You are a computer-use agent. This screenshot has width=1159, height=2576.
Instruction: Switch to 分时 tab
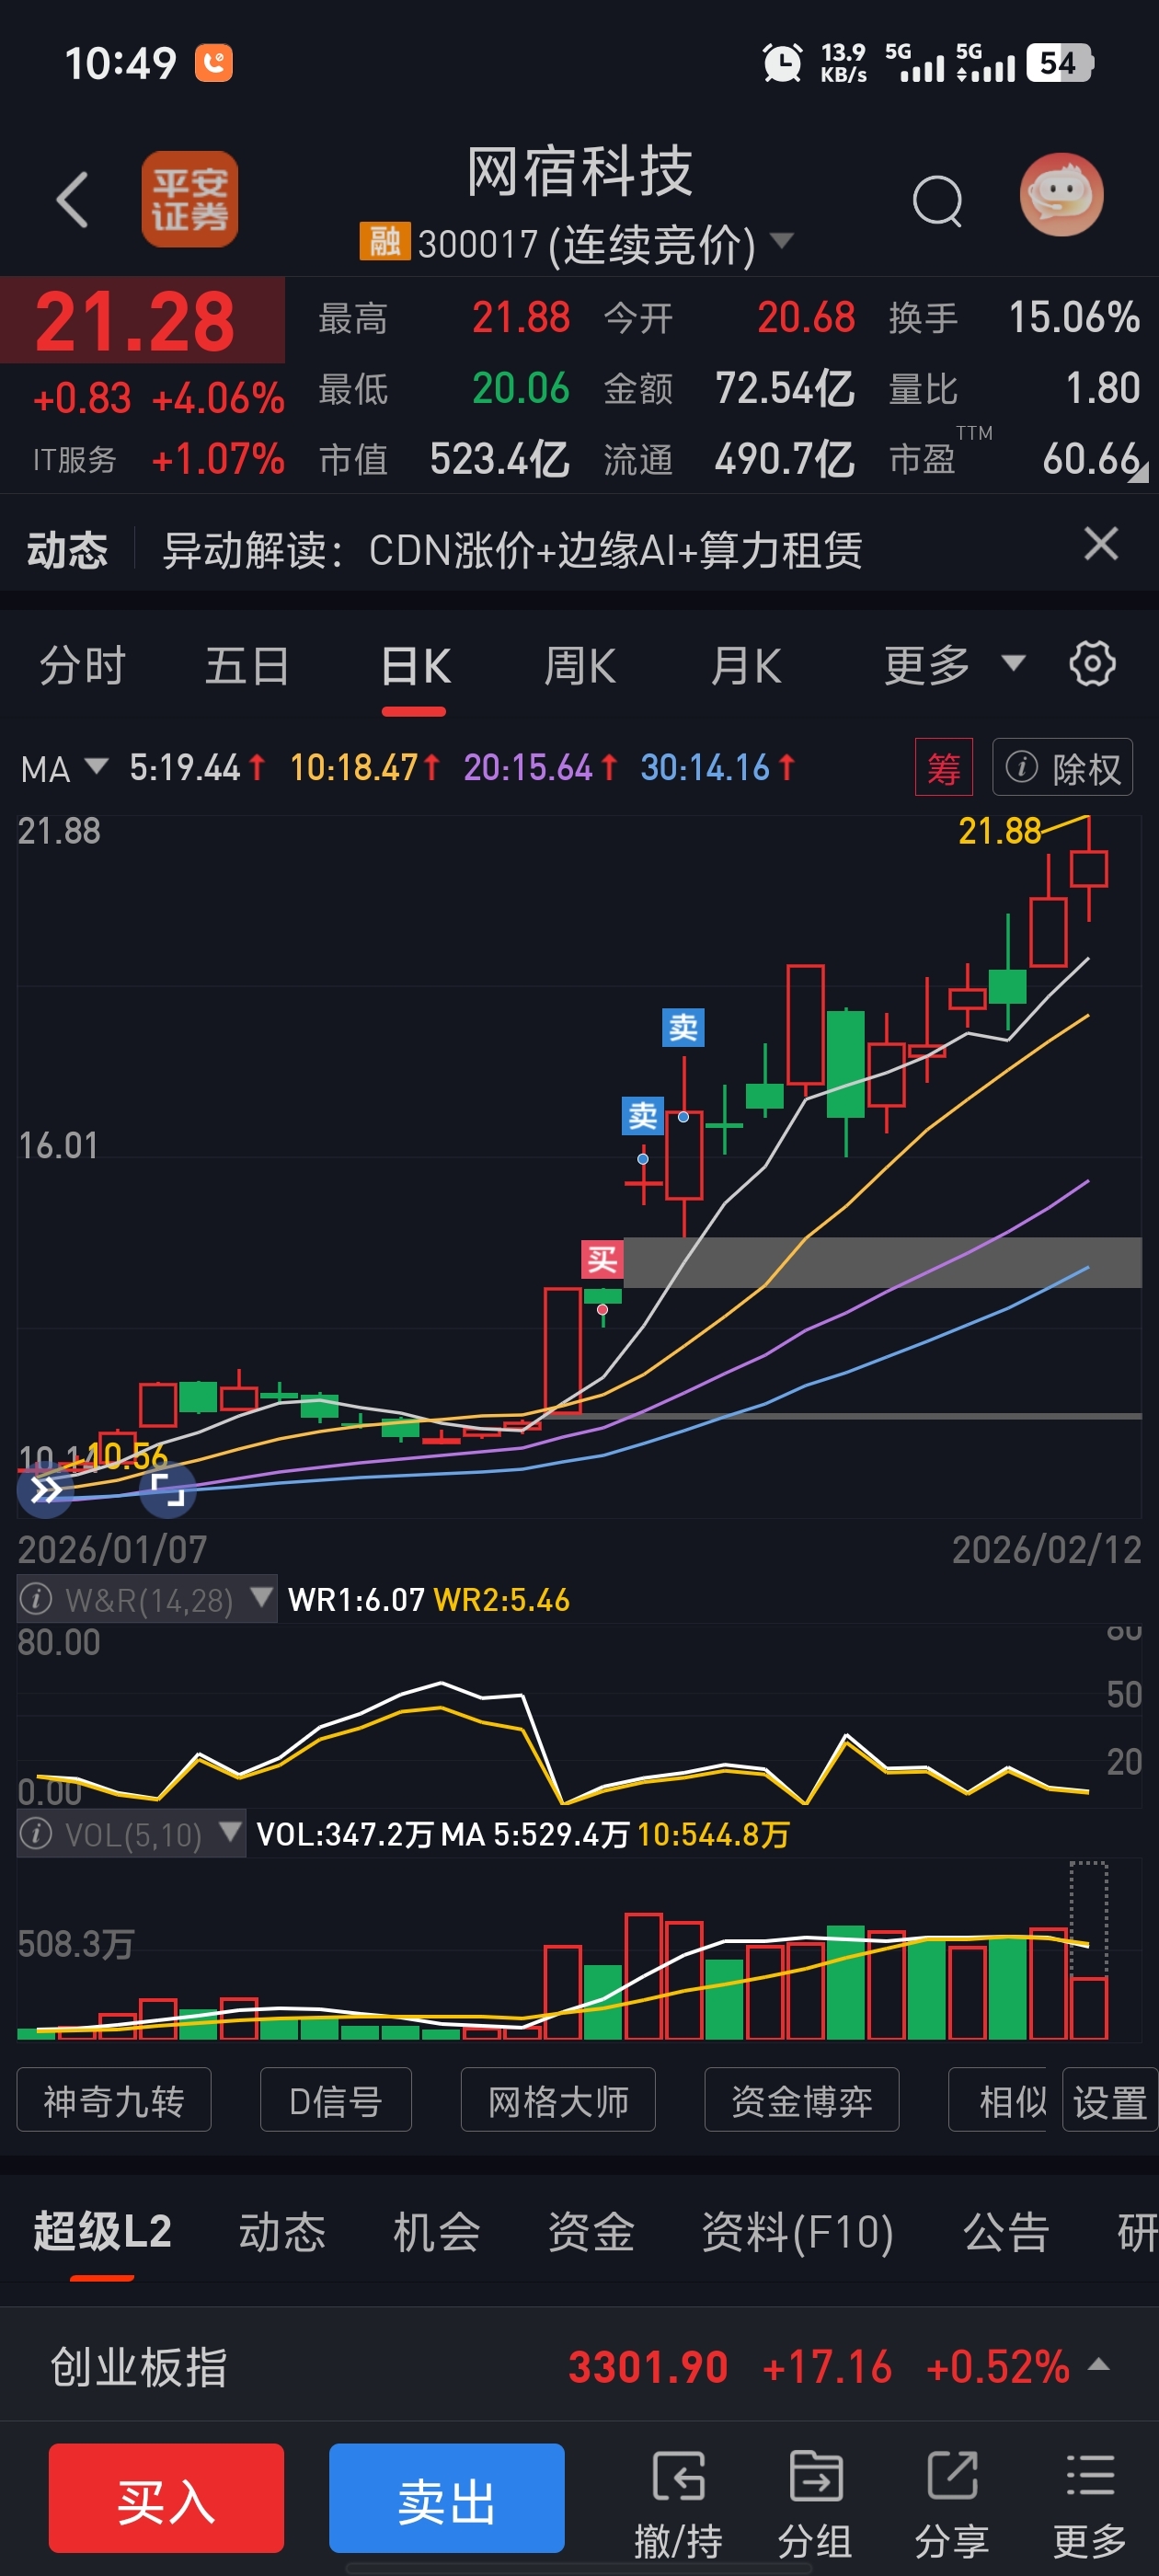coord(82,666)
